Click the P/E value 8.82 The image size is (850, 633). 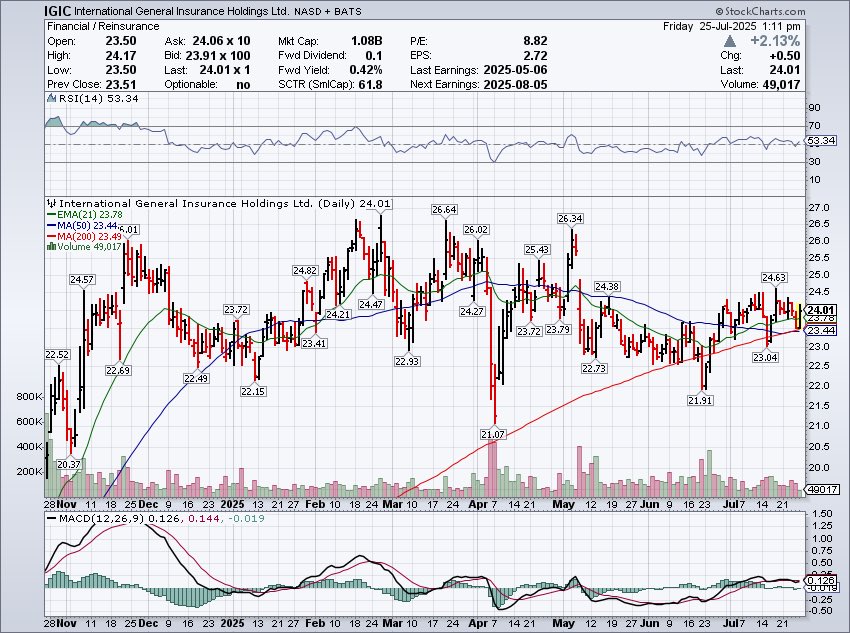click(x=535, y=41)
